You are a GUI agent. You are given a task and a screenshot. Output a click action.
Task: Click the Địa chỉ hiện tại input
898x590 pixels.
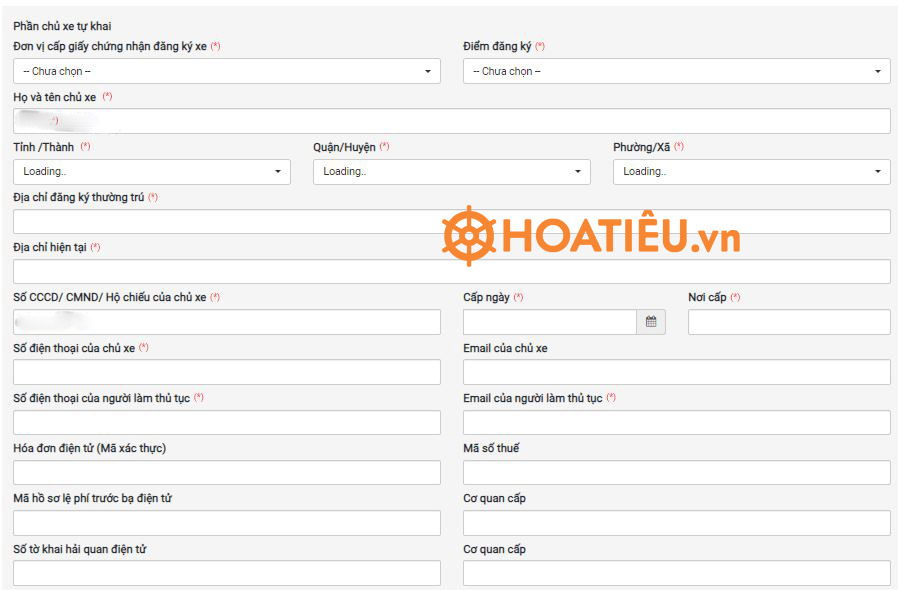click(x=451, y=272)
